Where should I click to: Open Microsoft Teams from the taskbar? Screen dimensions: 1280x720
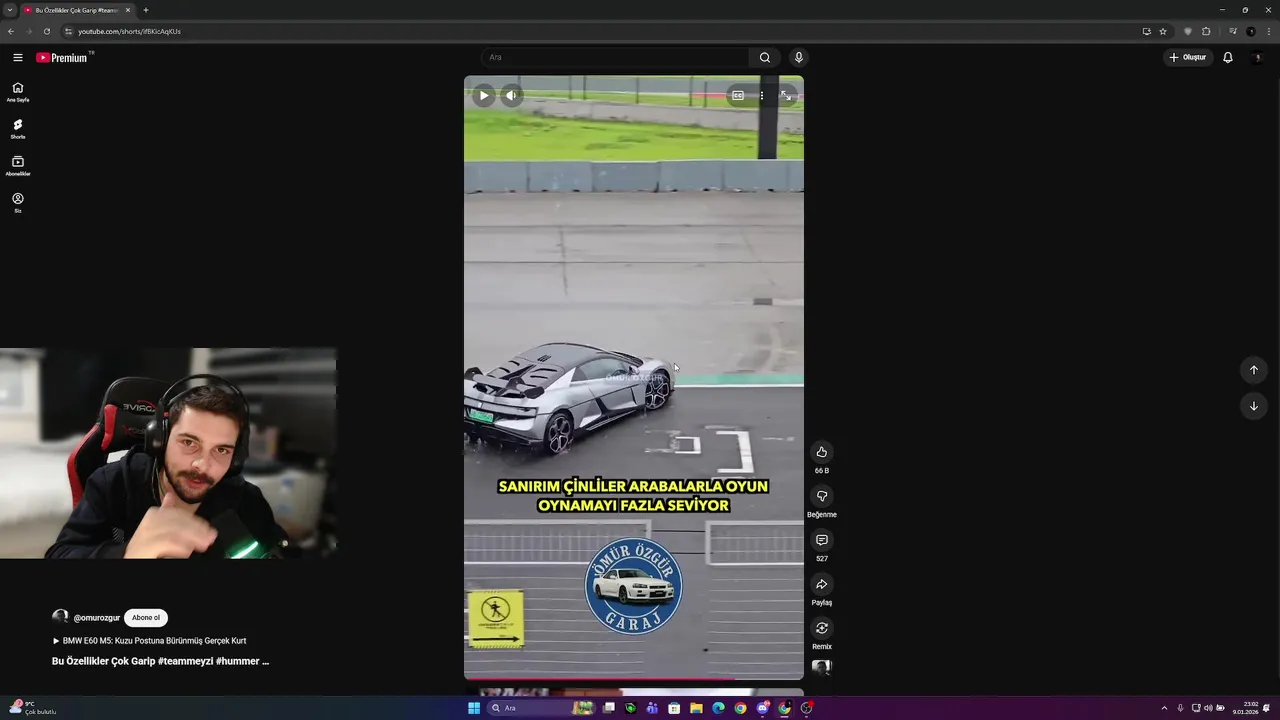(652, 708)
